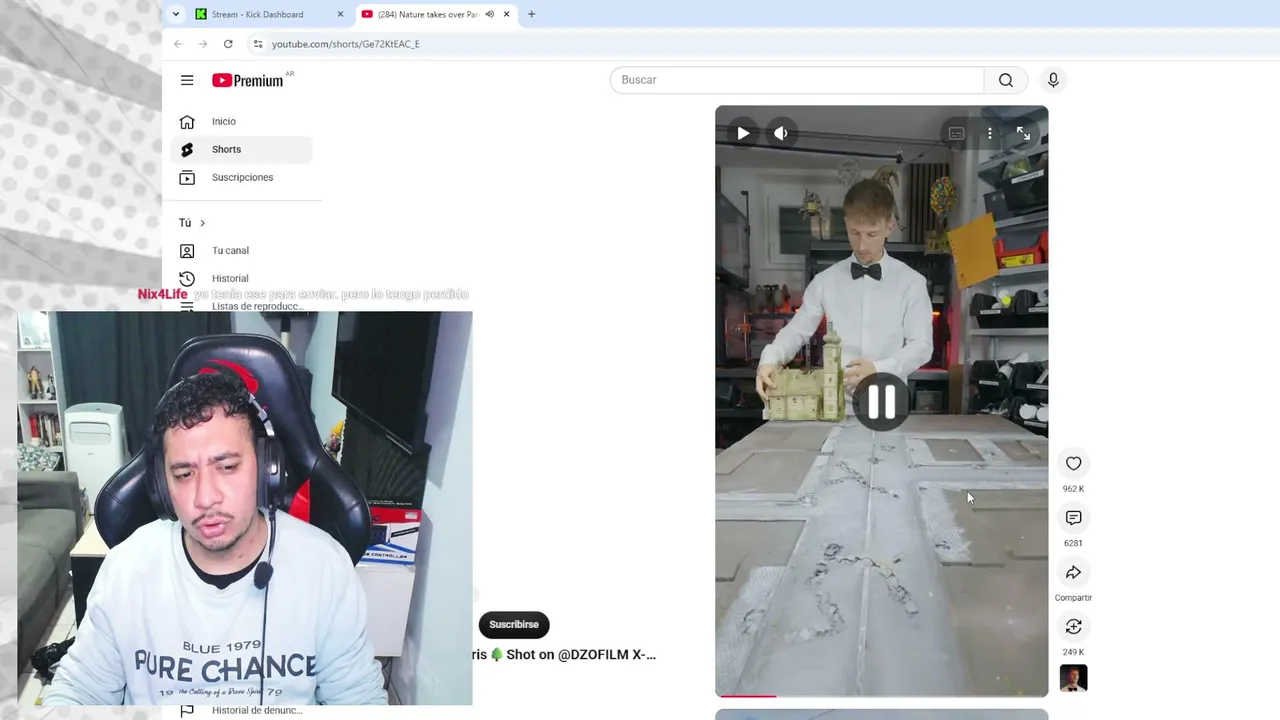Viewport: 1280px width, 720px height.
Task: Click the Tu canal sidebar icon
Action: pos(187,251)
